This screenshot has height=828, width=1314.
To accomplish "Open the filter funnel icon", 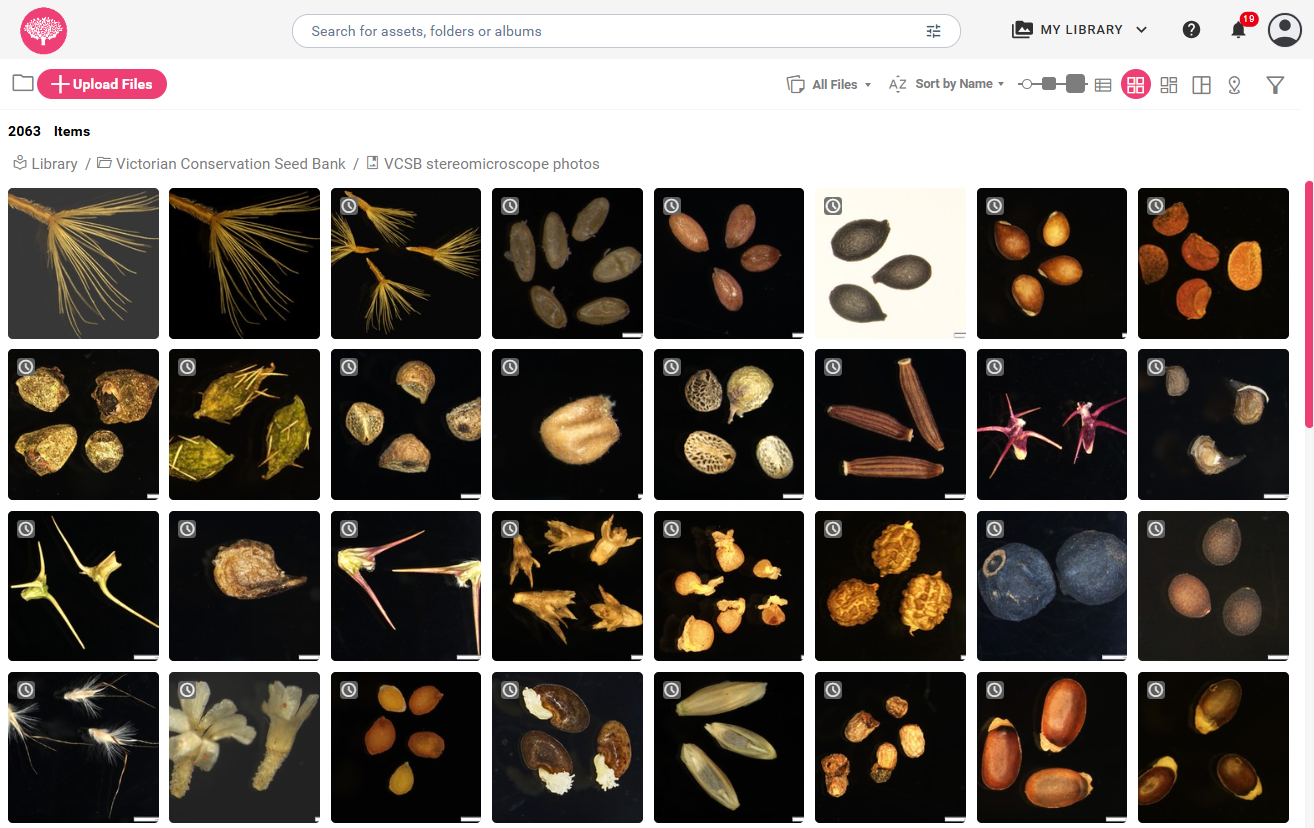I will click(x=1275, y=85).
